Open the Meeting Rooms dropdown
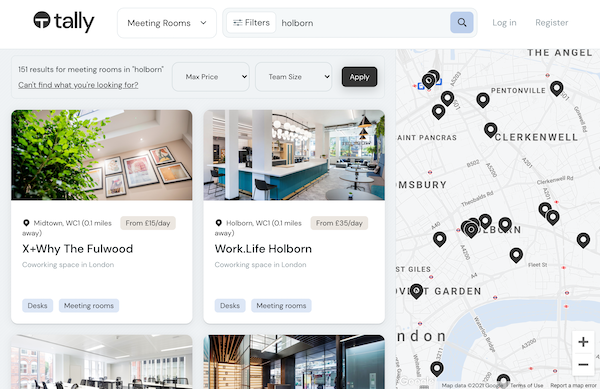600x389 pixels. pos(167,23)
